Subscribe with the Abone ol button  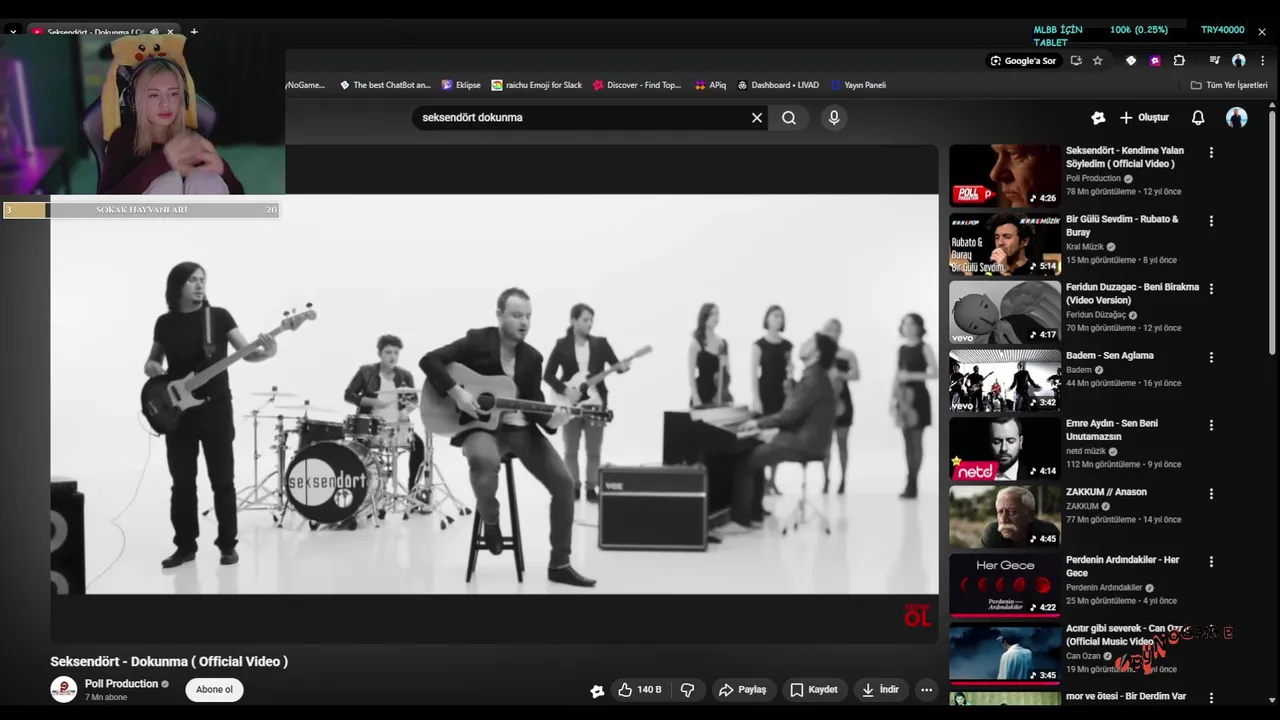pos(214,690)
